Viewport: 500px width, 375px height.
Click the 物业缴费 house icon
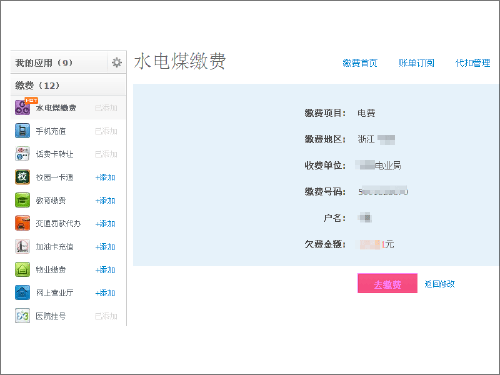(22, 269)
